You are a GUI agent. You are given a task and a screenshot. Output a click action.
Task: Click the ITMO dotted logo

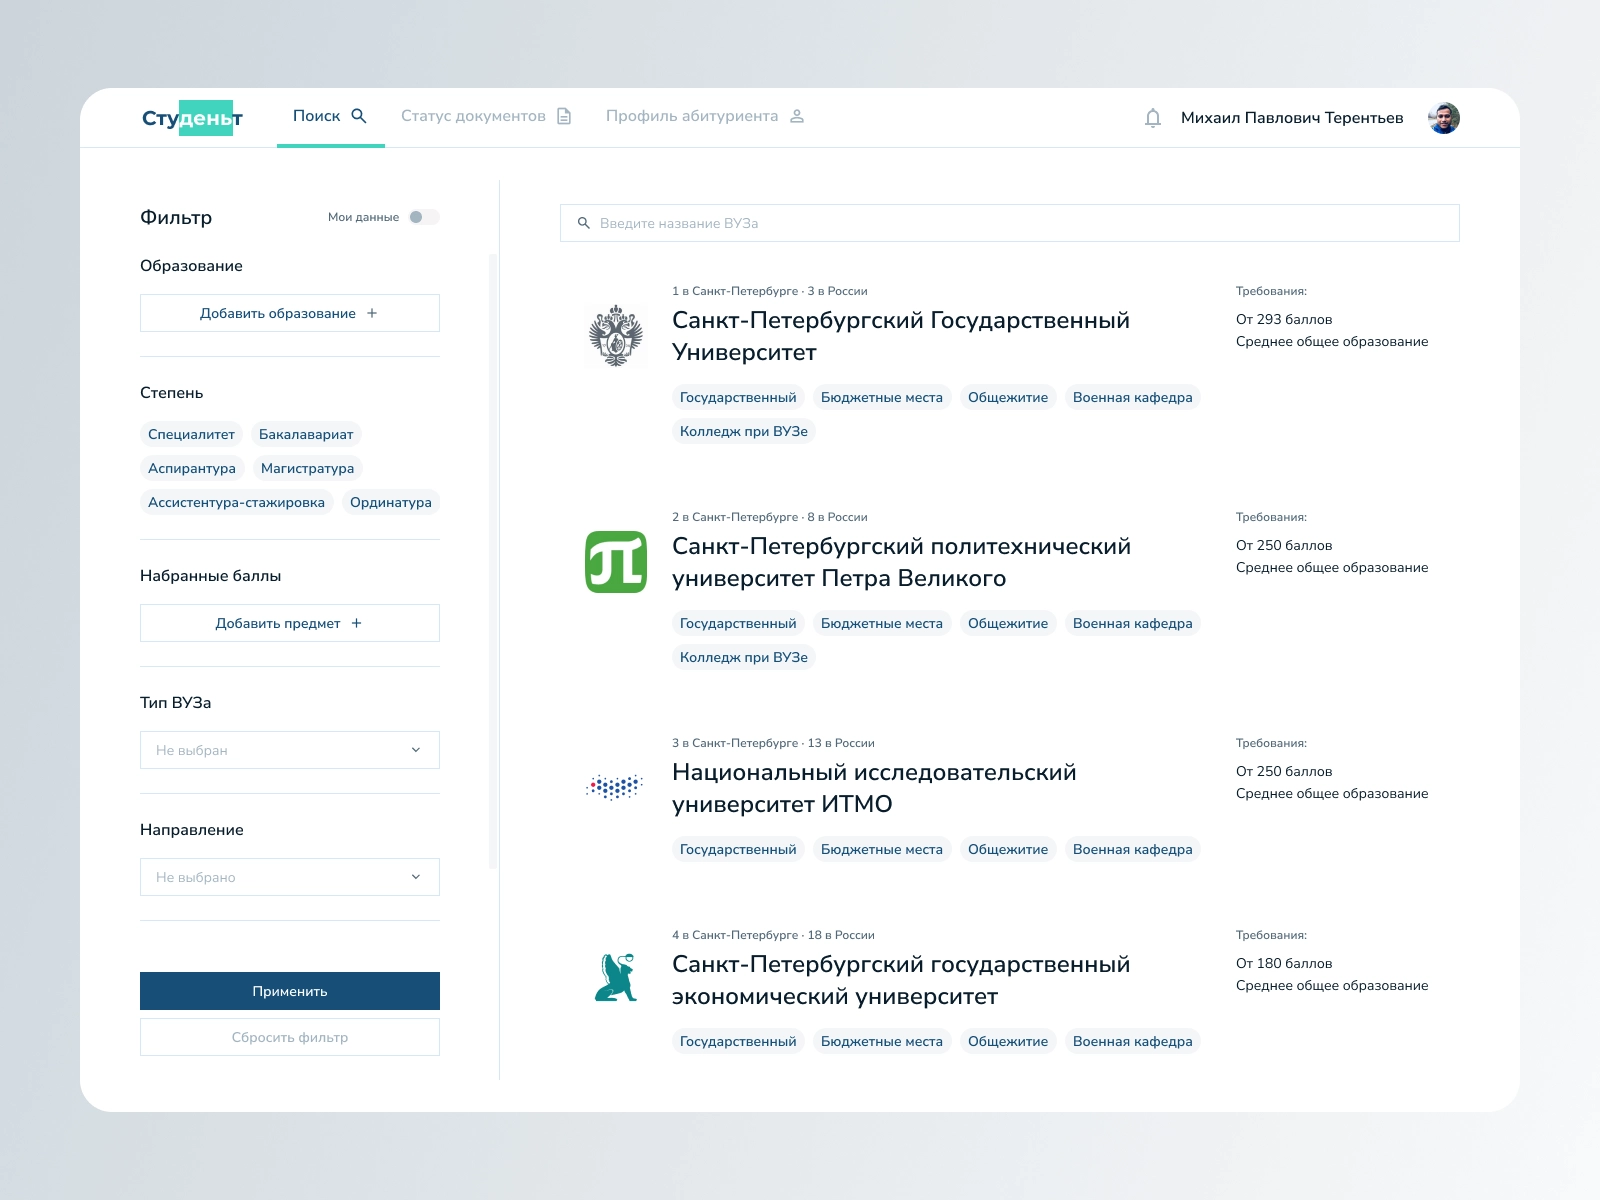click(x=614, y=788)
